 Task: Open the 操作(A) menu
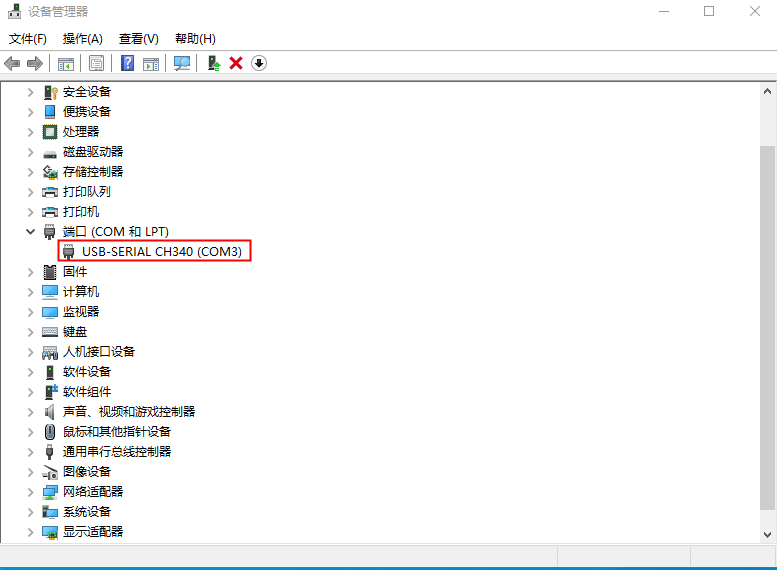pos(82,39)
